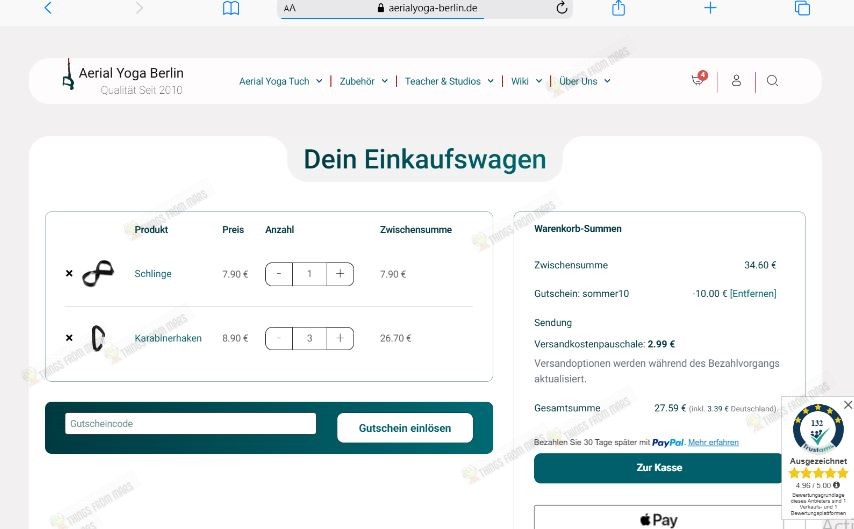This screenshot has width=854, height=529.
Task: Open Safari bookmarks book icon
Action: point(231,8)
